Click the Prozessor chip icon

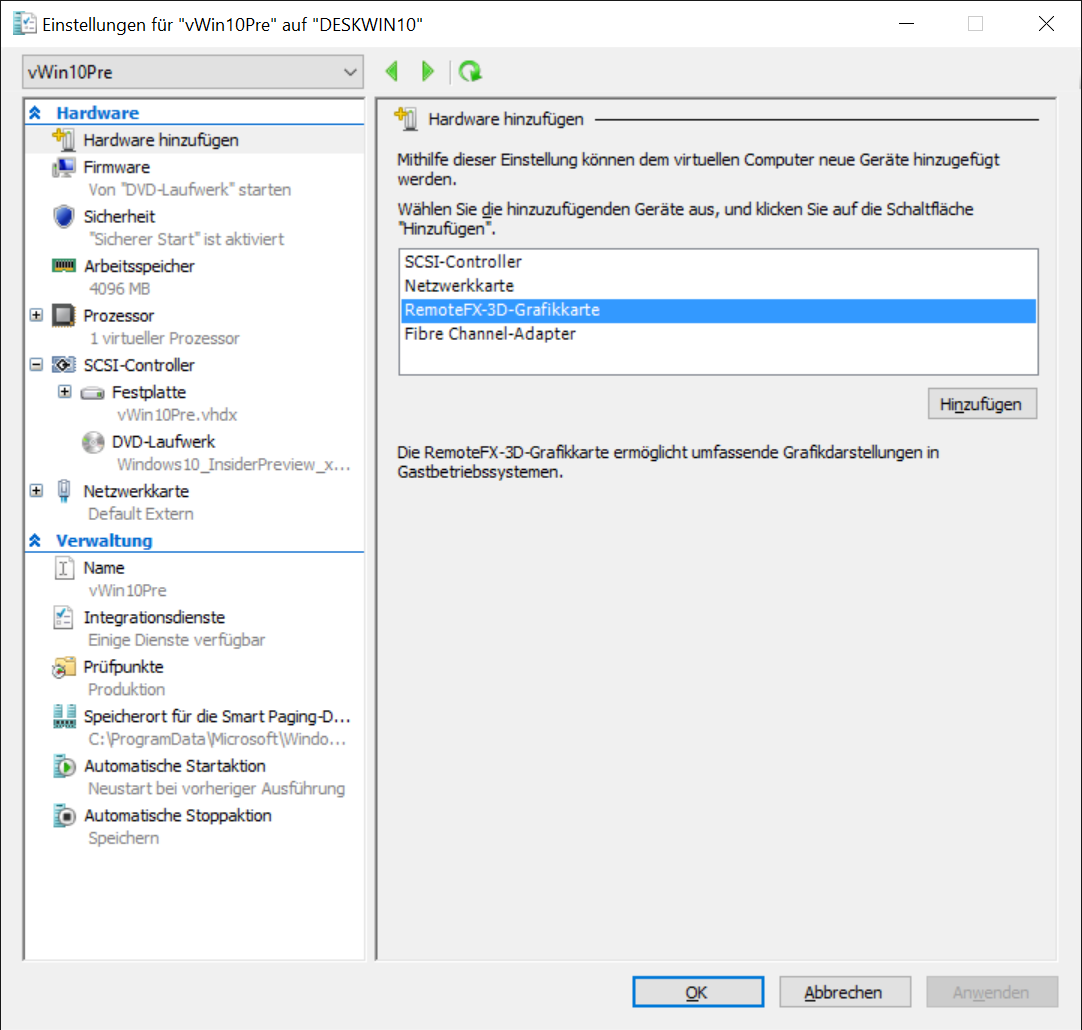coord(63,315)
